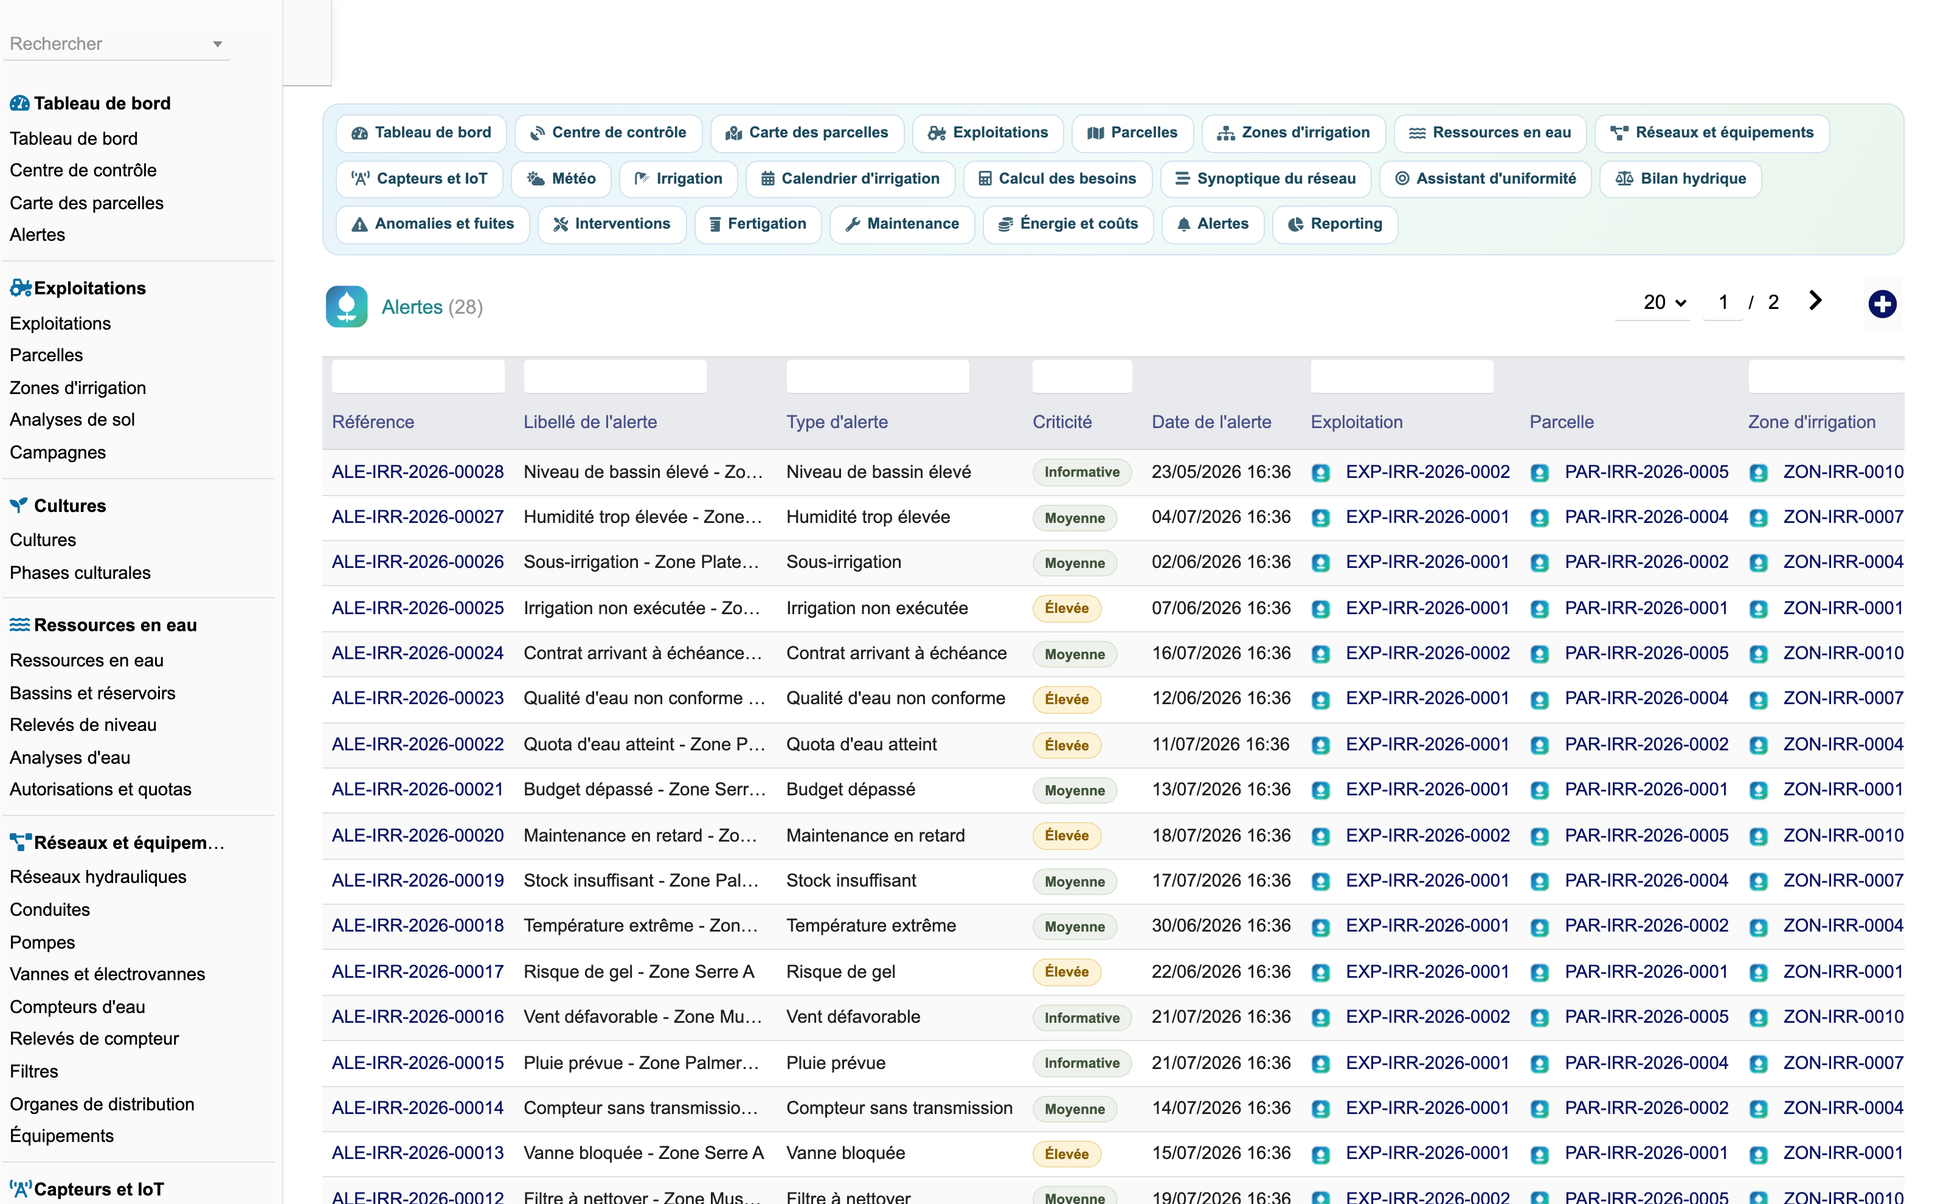Open parcelle icon in ALE-IRR-2026-00027 row
The width and height of the screenshot is (1946, 1204).
pos(1540,518)
